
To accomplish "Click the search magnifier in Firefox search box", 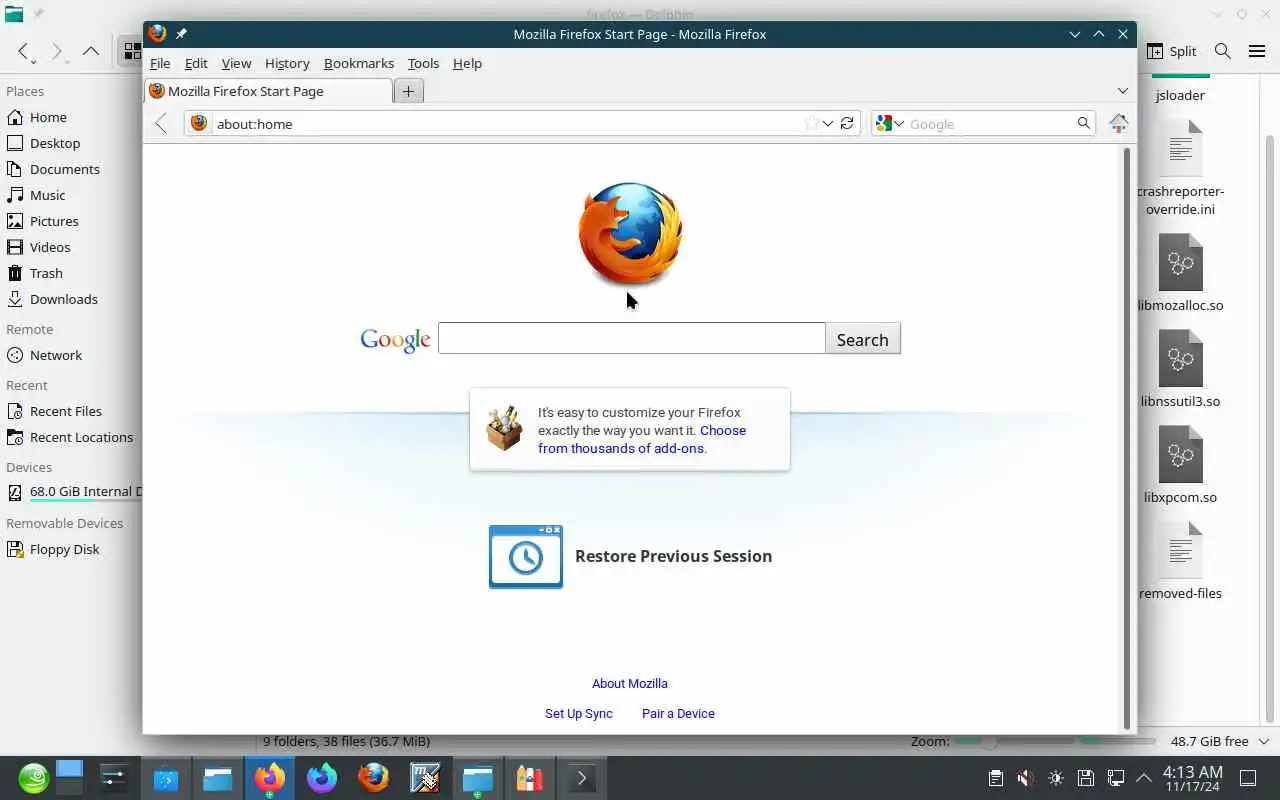I will (x=1083, y=123).
